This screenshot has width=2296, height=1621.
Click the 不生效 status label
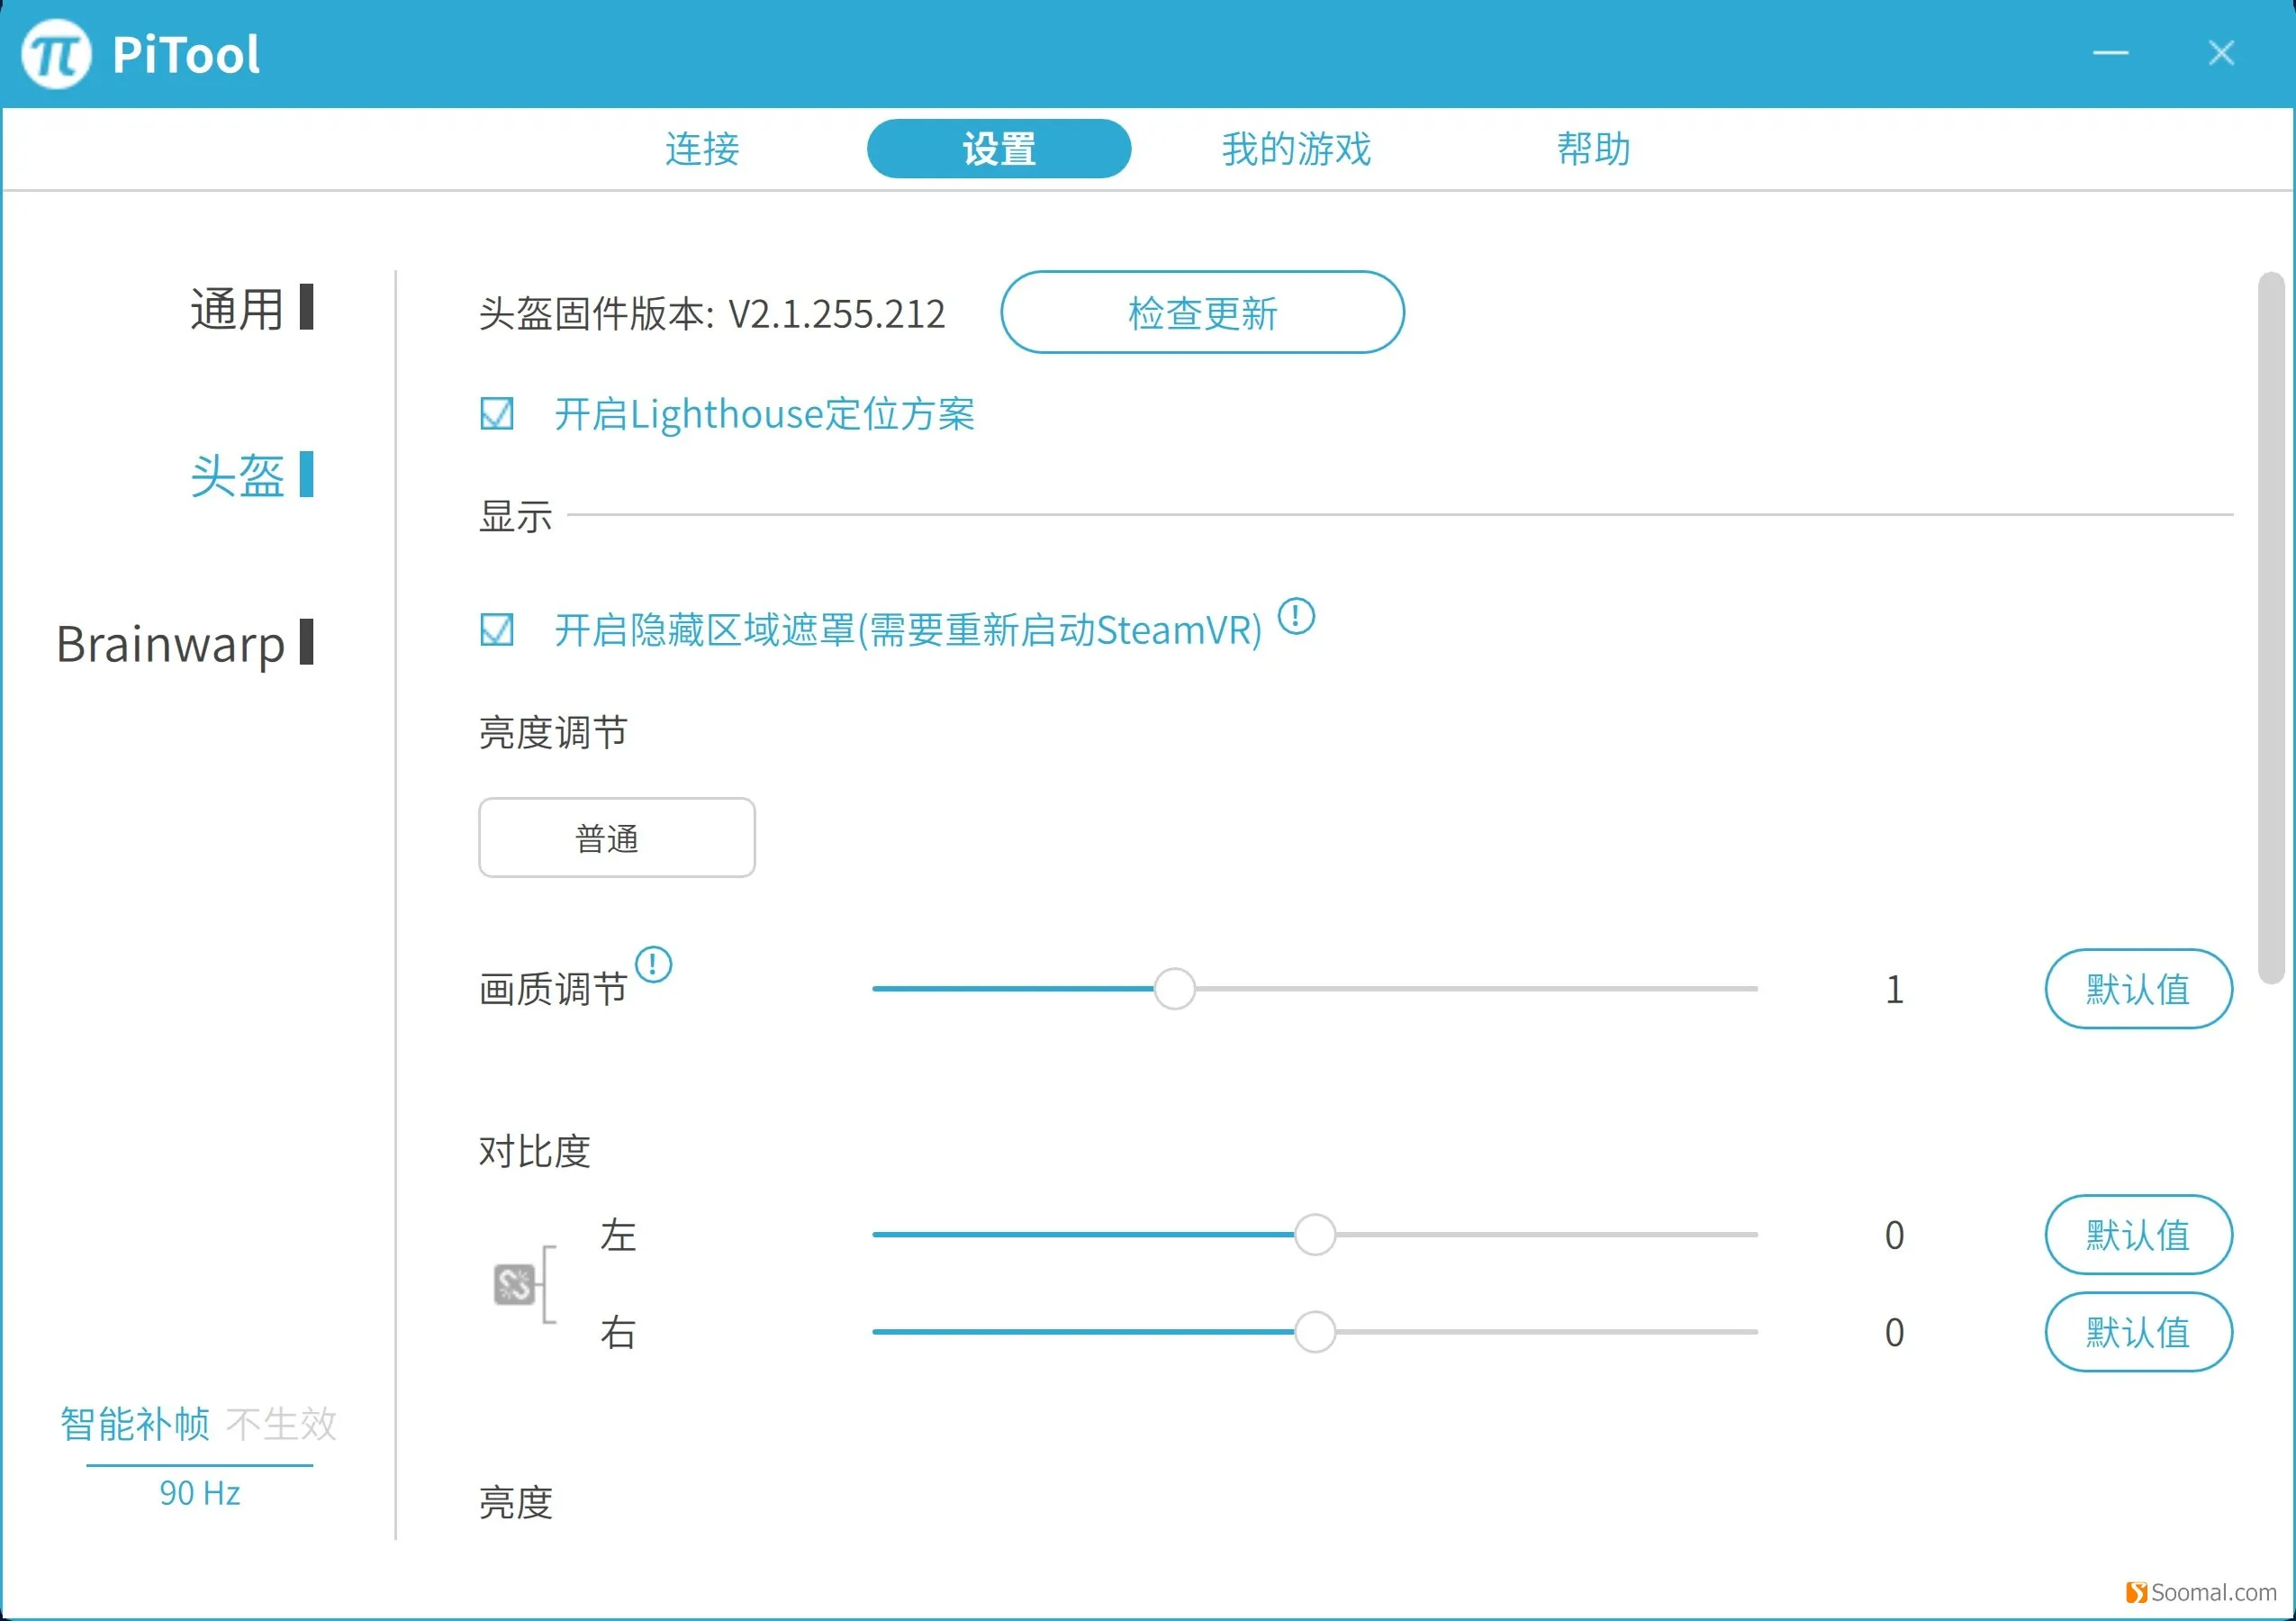pyautogui.click(x=282, y=1424)
